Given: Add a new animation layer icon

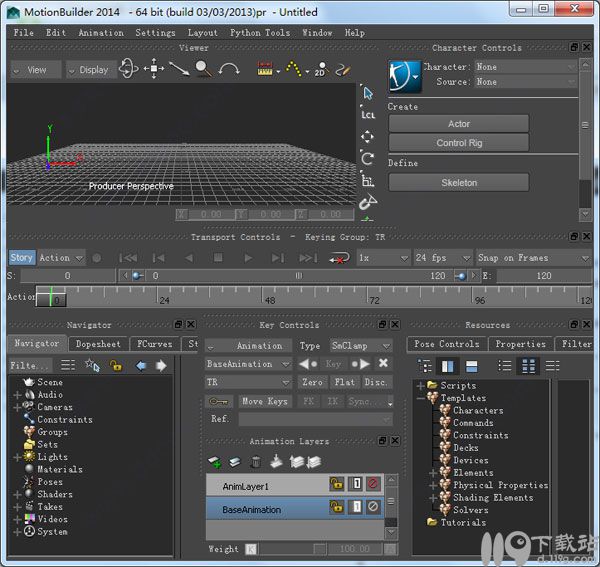Looking at the screenshot, I should pyautogui.click(x=215, y=462).
